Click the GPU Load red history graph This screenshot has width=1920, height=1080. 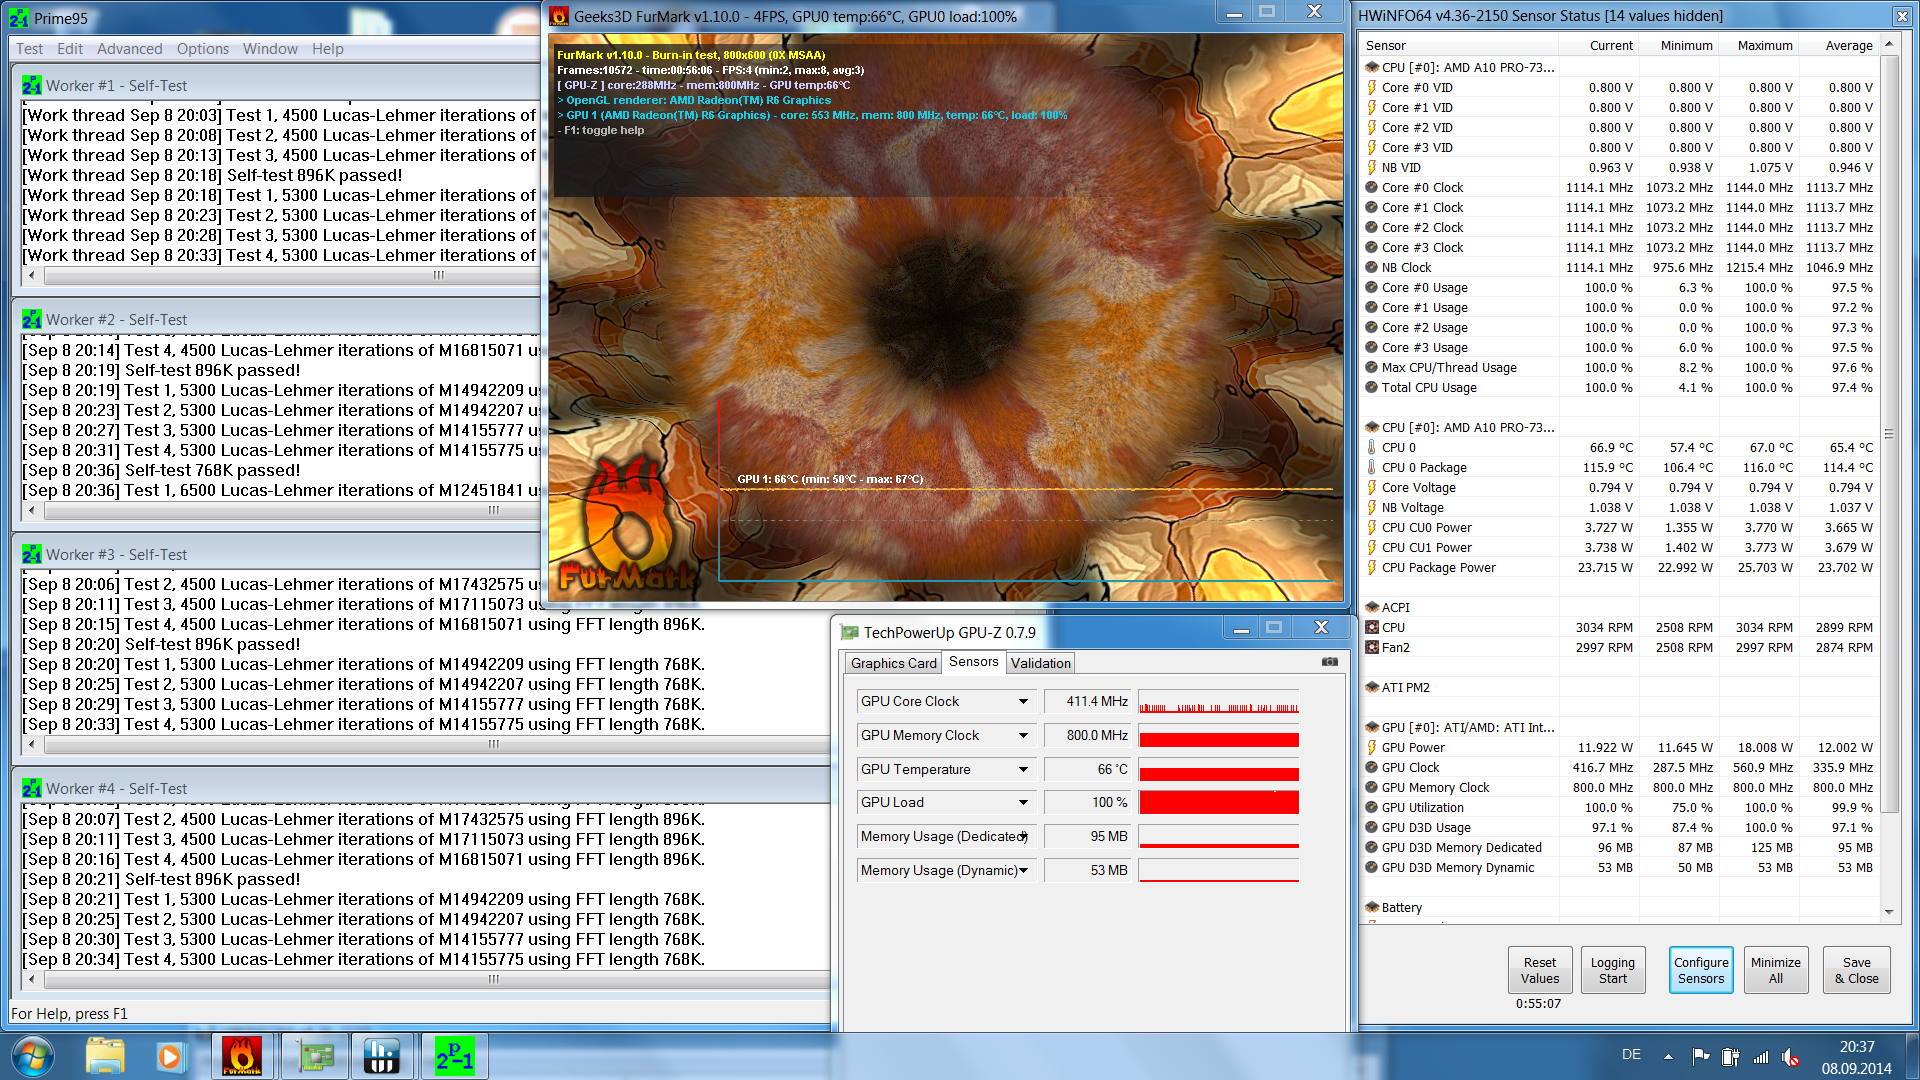tap(1219, 803)
